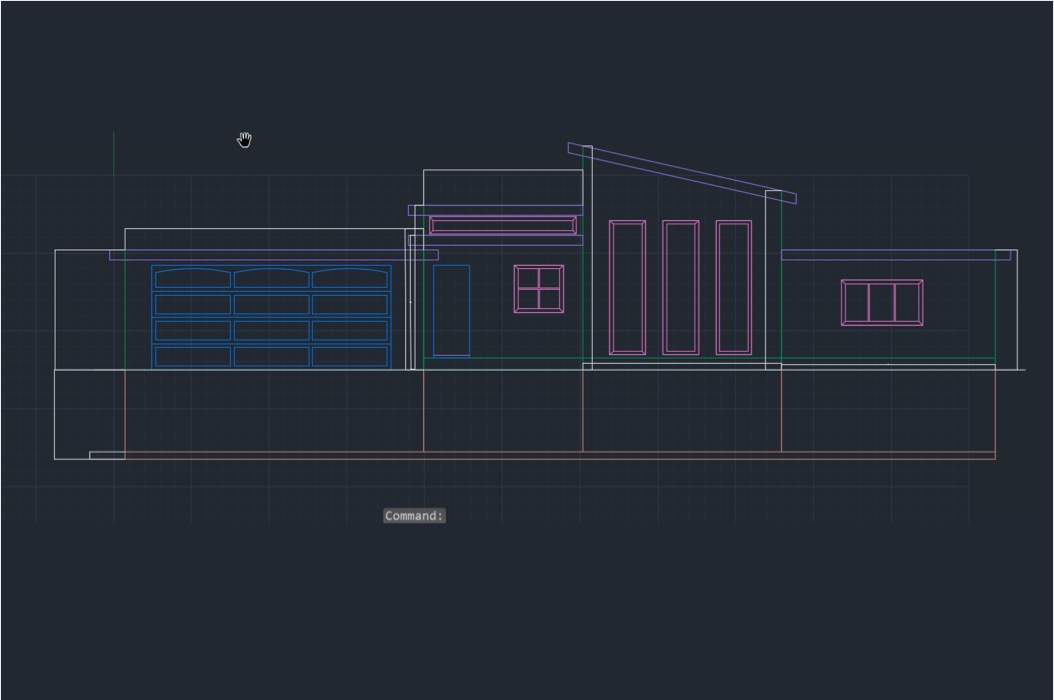Click the three-pane pink window on right wing

[x=881, y=302]
